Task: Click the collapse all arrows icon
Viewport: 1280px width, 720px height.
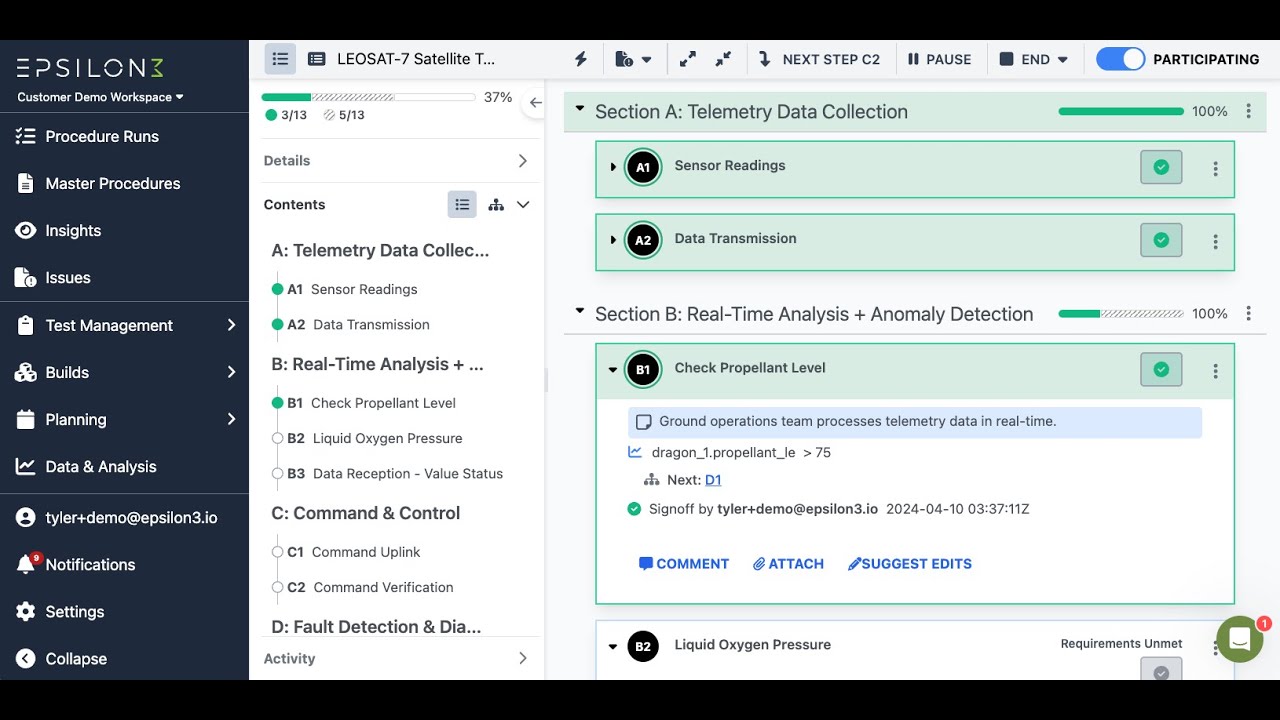Action: [723, 59]
